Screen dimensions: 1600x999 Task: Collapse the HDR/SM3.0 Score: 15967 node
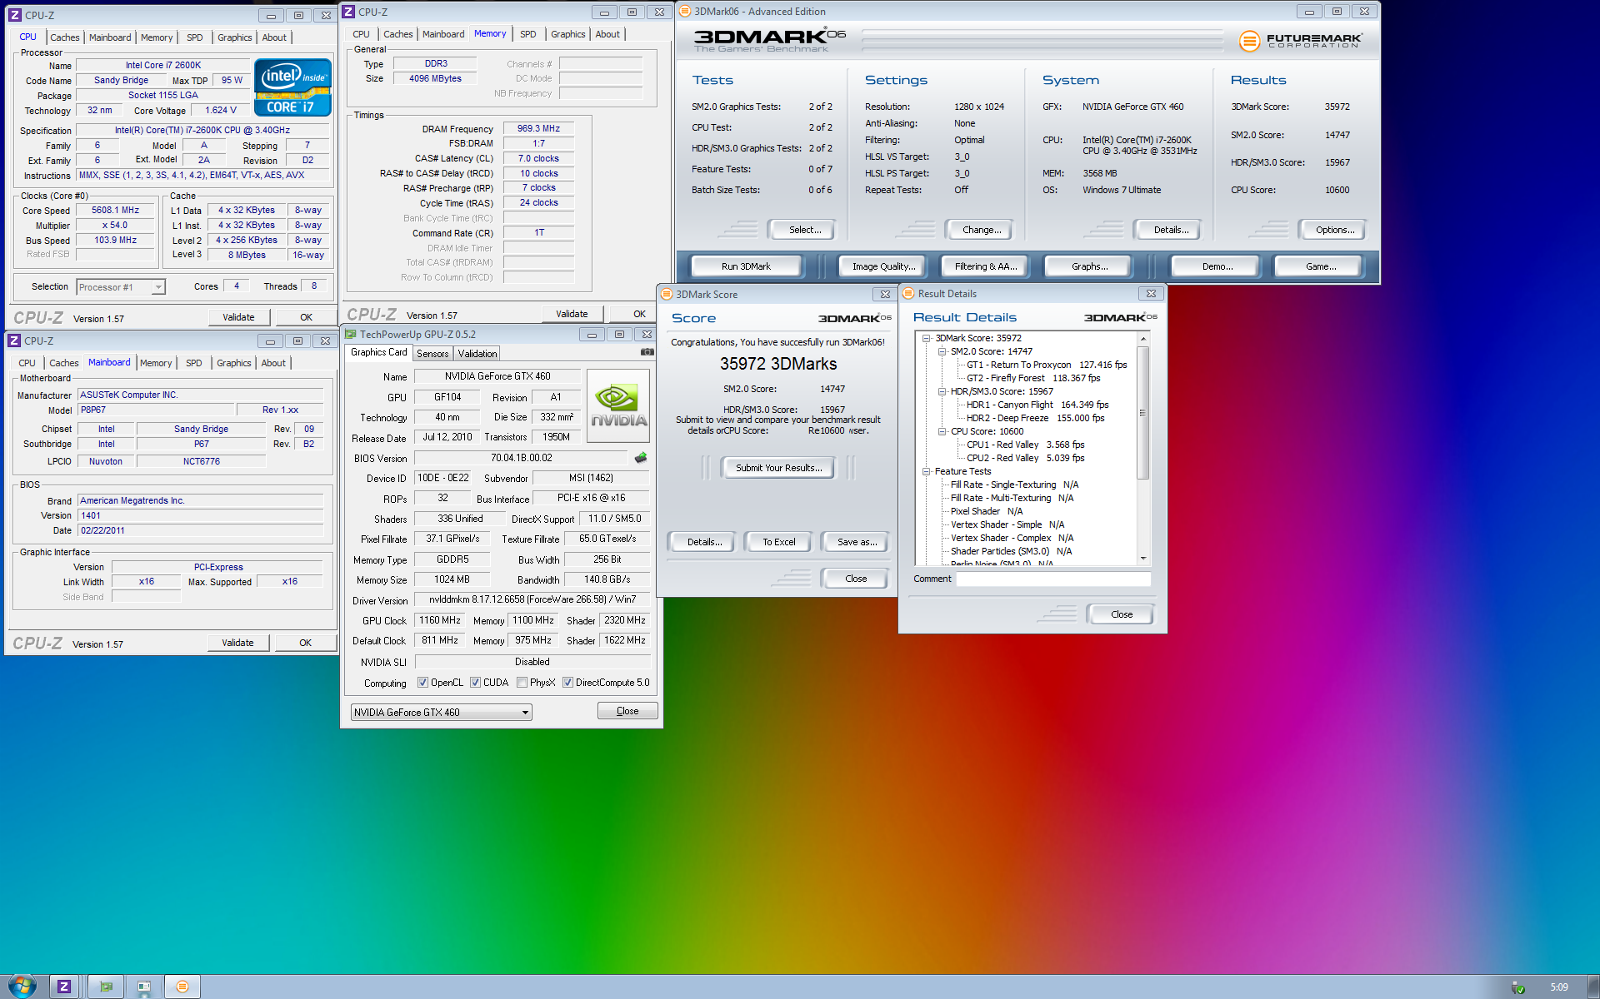[942, 391]
